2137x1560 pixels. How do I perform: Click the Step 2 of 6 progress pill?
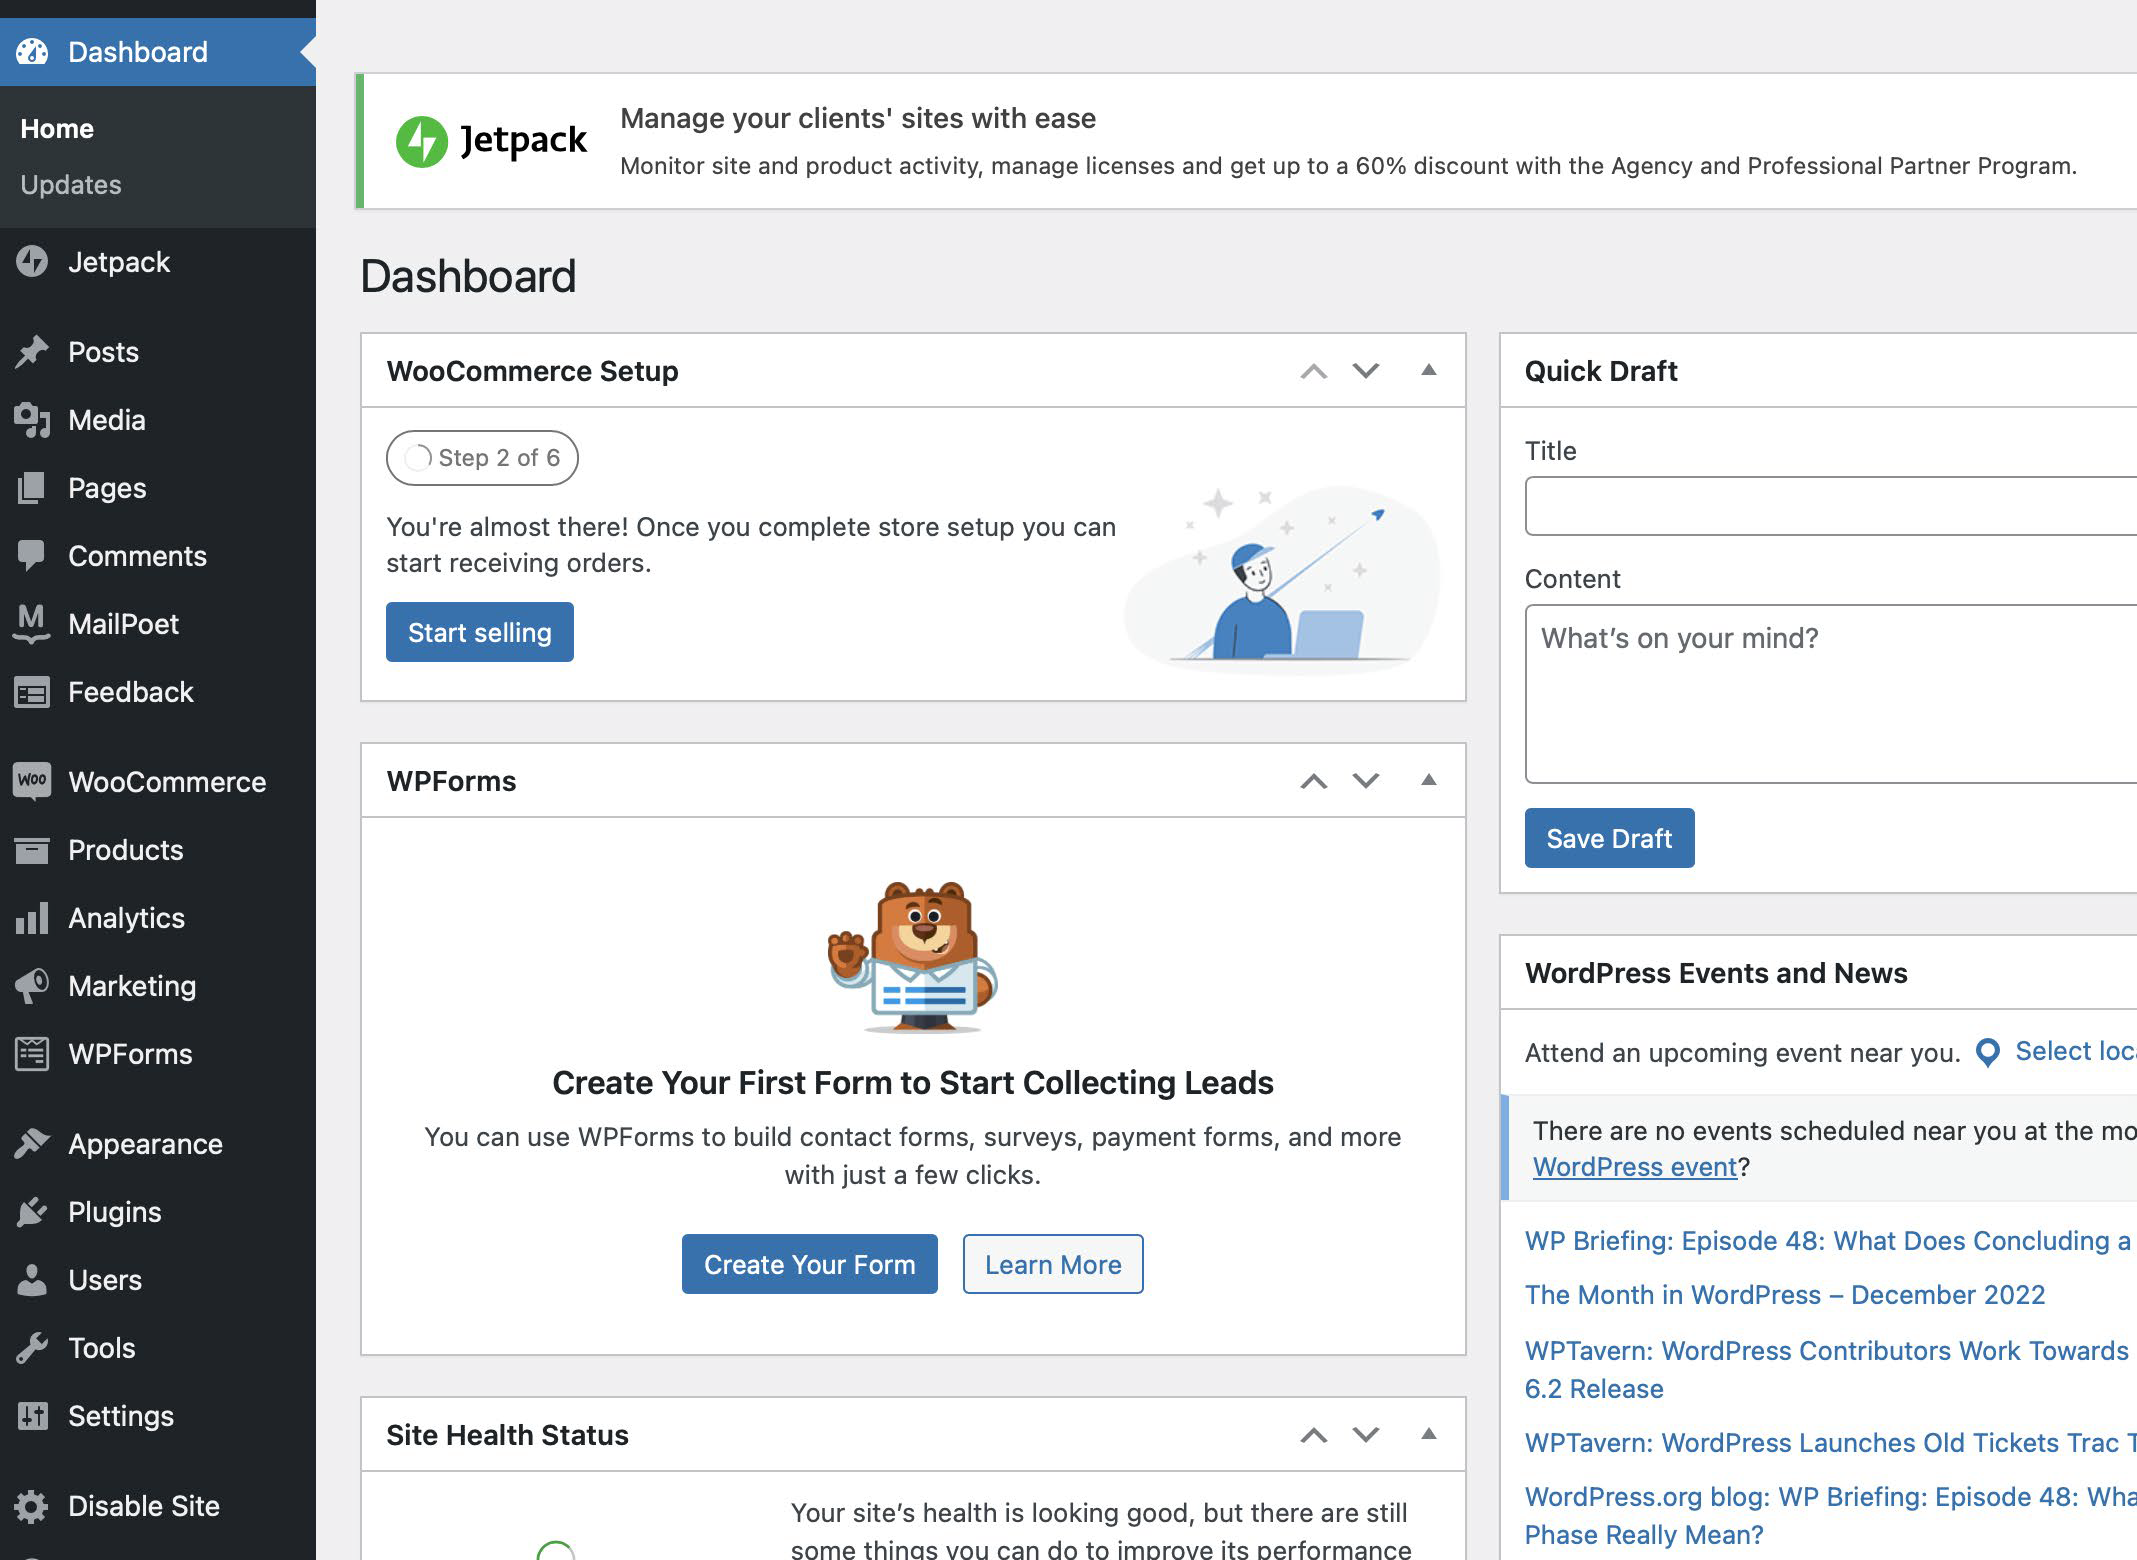pyautogui.click(x=482, y=458)
